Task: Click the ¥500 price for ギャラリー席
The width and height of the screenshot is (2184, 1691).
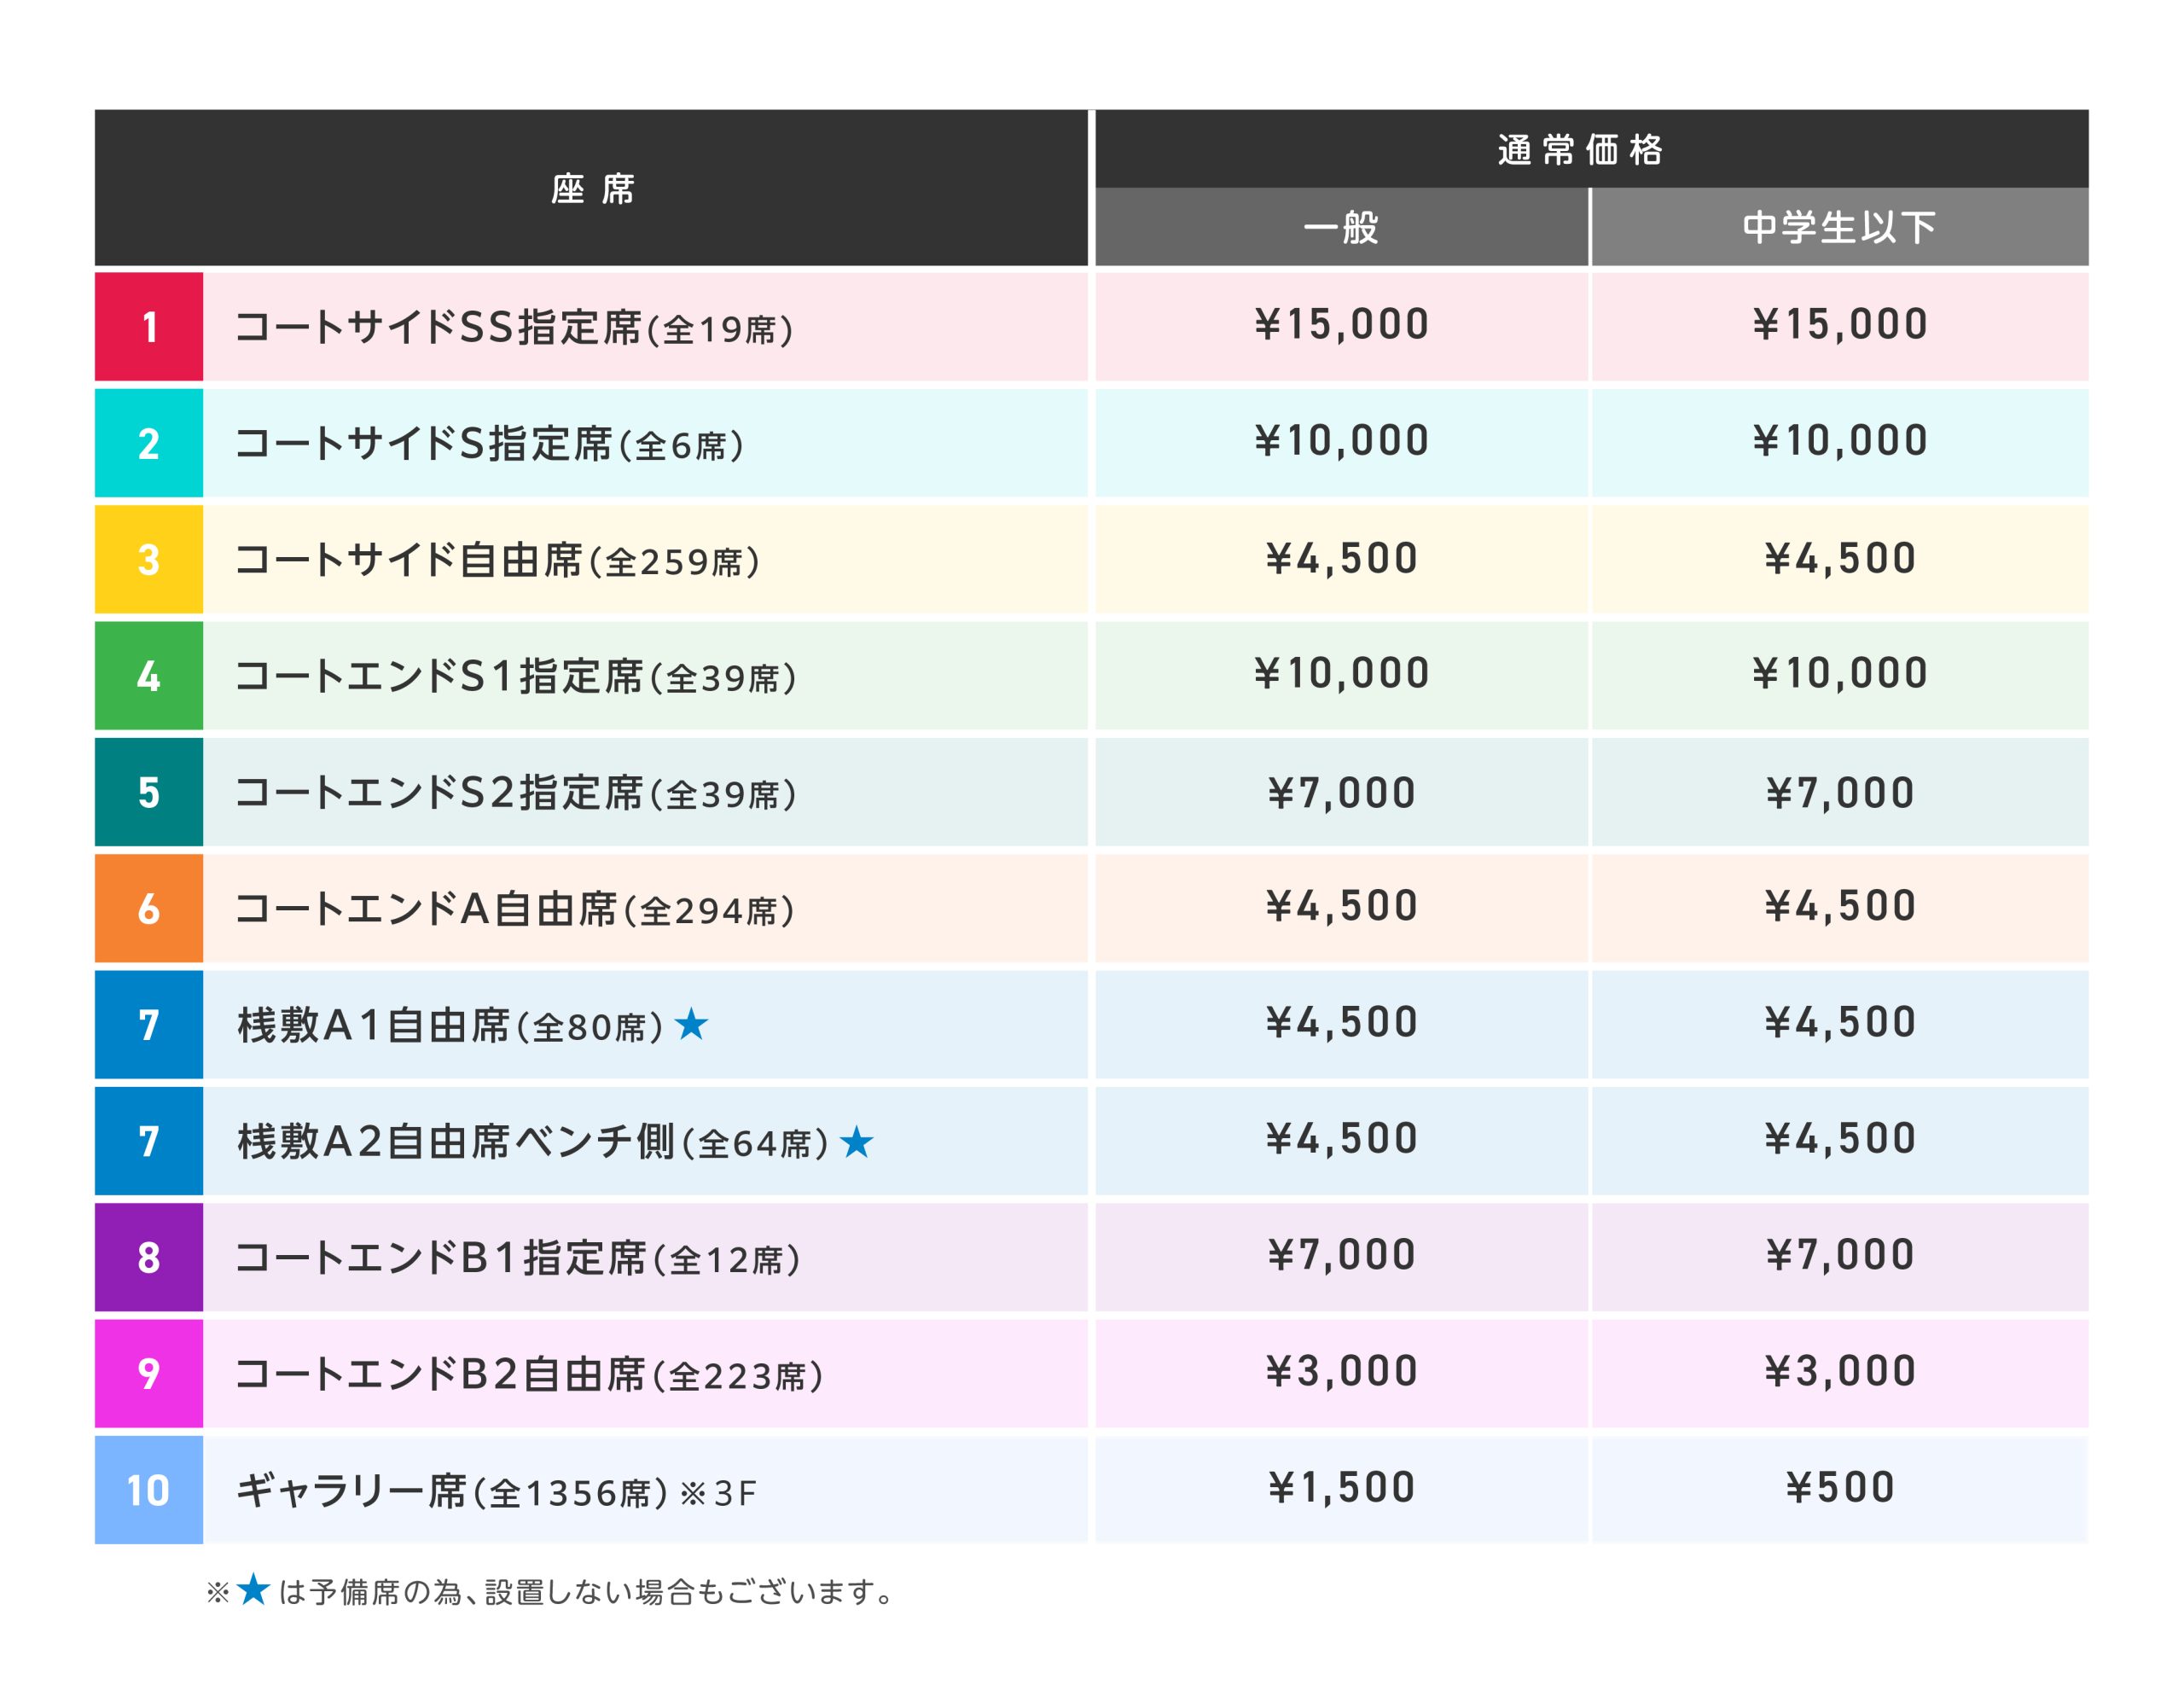Action: coord(1839,1488)
